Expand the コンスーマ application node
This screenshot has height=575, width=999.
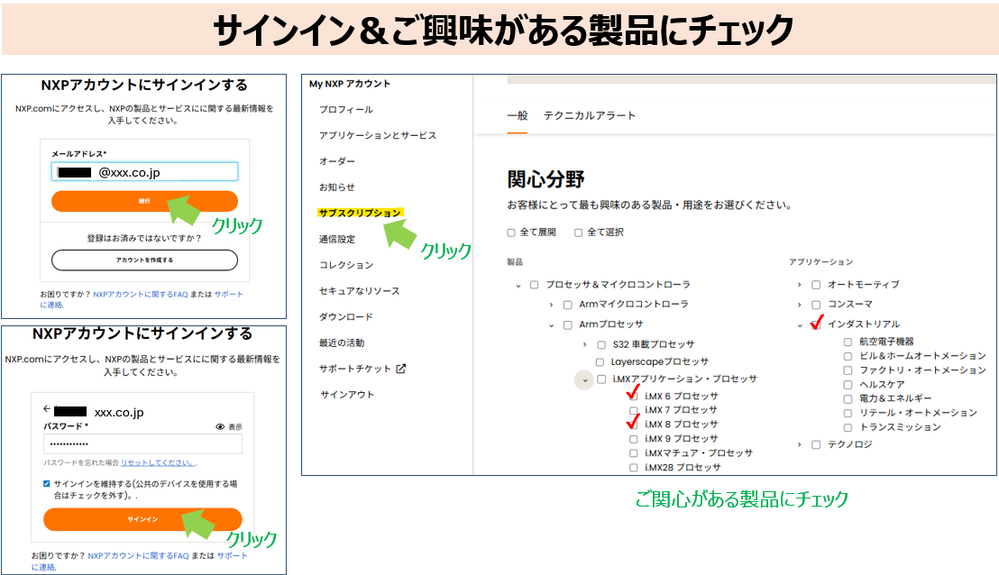coord(800,305)
